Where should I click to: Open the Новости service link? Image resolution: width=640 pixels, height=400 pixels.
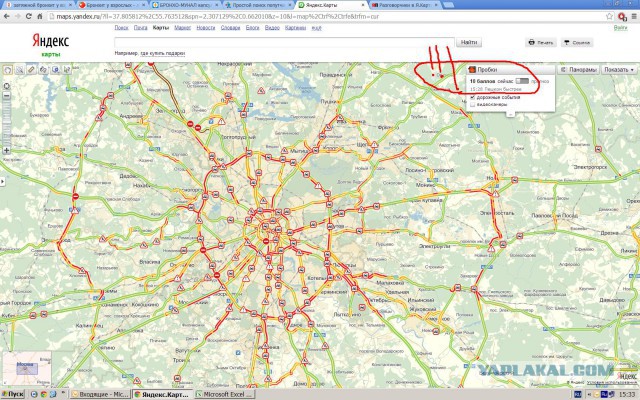tap(206, 28)
